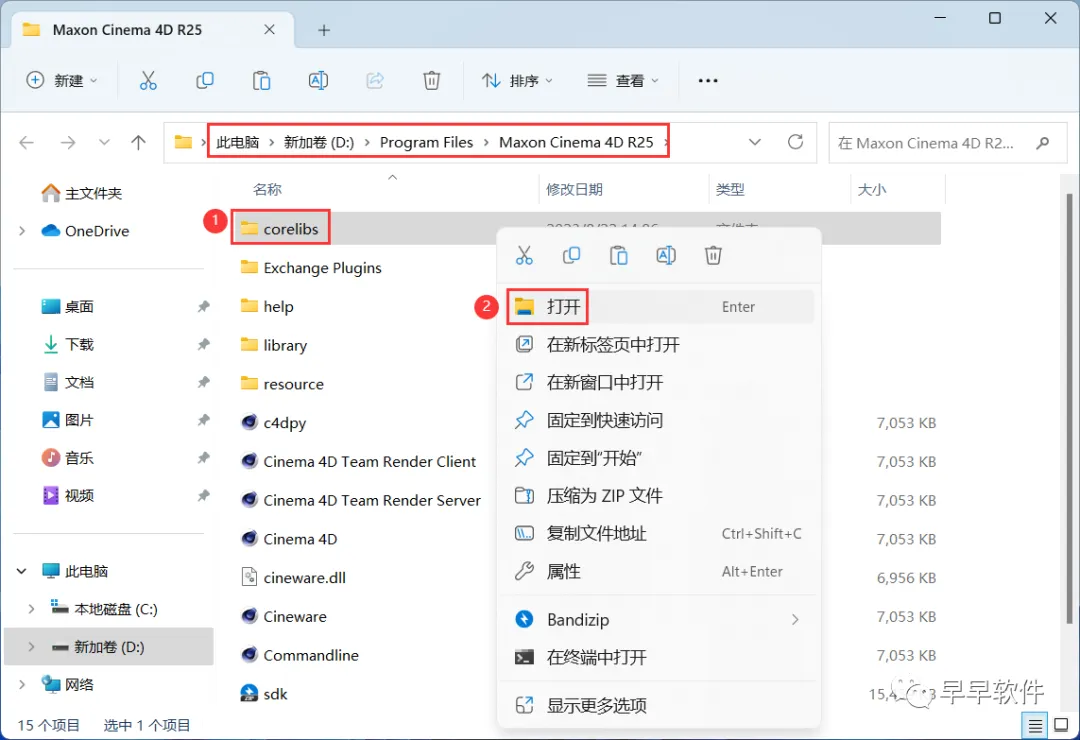
Task: Close the Maxon Cinema 4D R25 tab
Action: point(269,30)
